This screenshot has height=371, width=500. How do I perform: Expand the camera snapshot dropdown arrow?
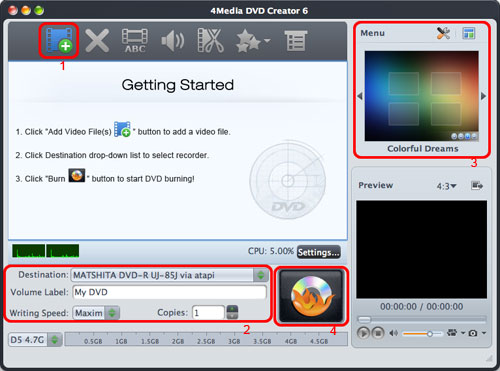click(x=484, y=333)
